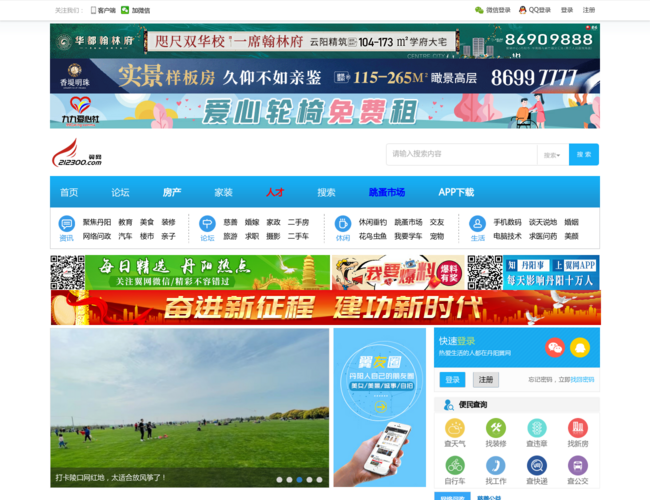This screenshot has width=650, height=500.
Task: Open the 查违章 traffic light icon
Action: [x=537, y=429]
